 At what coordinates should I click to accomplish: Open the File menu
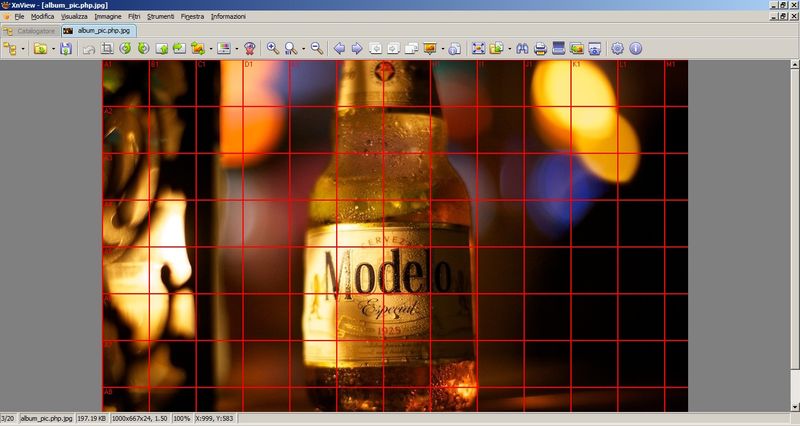click(19, 16)
